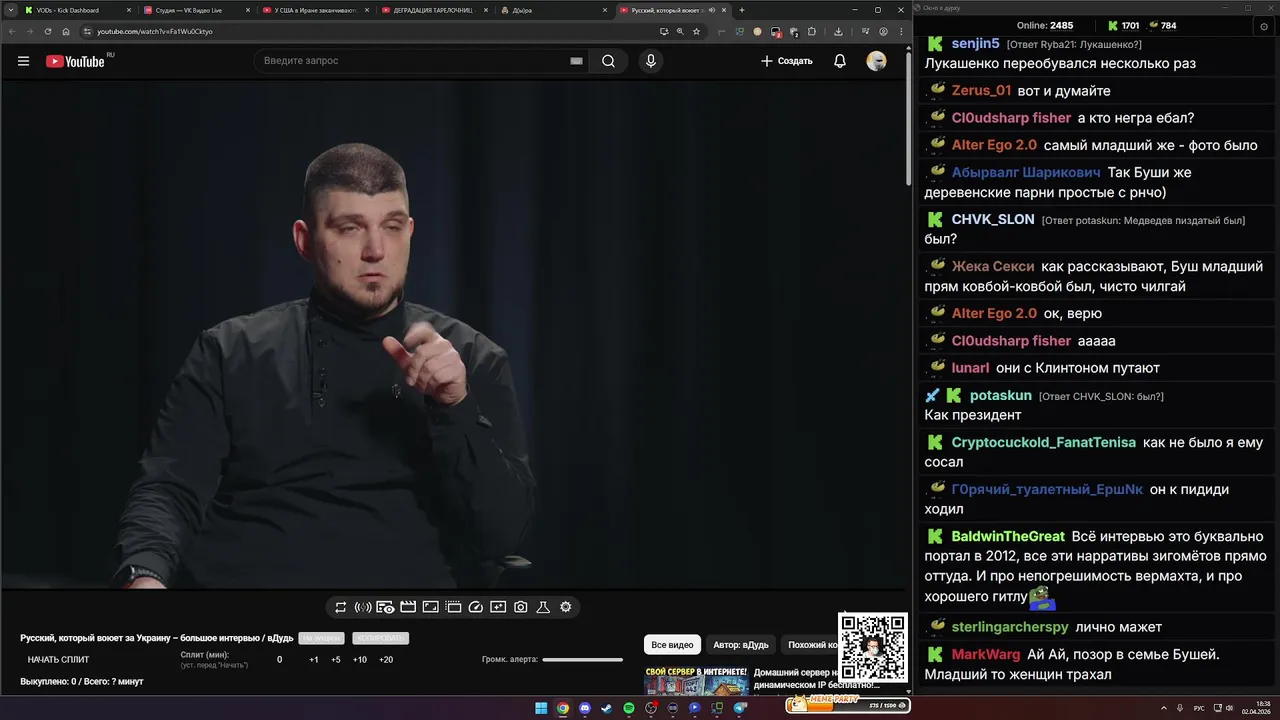Open the zoom magnifier icon in address bar
Viewport: 1280px width, 720px height.
tap(680, 31)
